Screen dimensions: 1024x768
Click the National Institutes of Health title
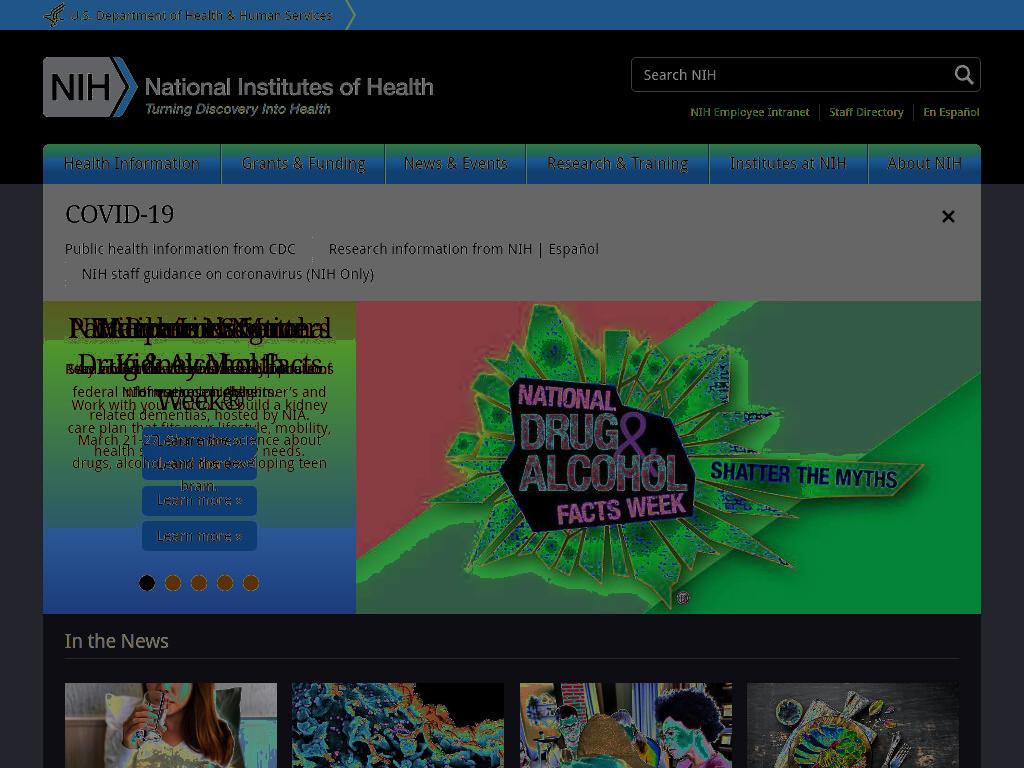(x=289, y=87)
